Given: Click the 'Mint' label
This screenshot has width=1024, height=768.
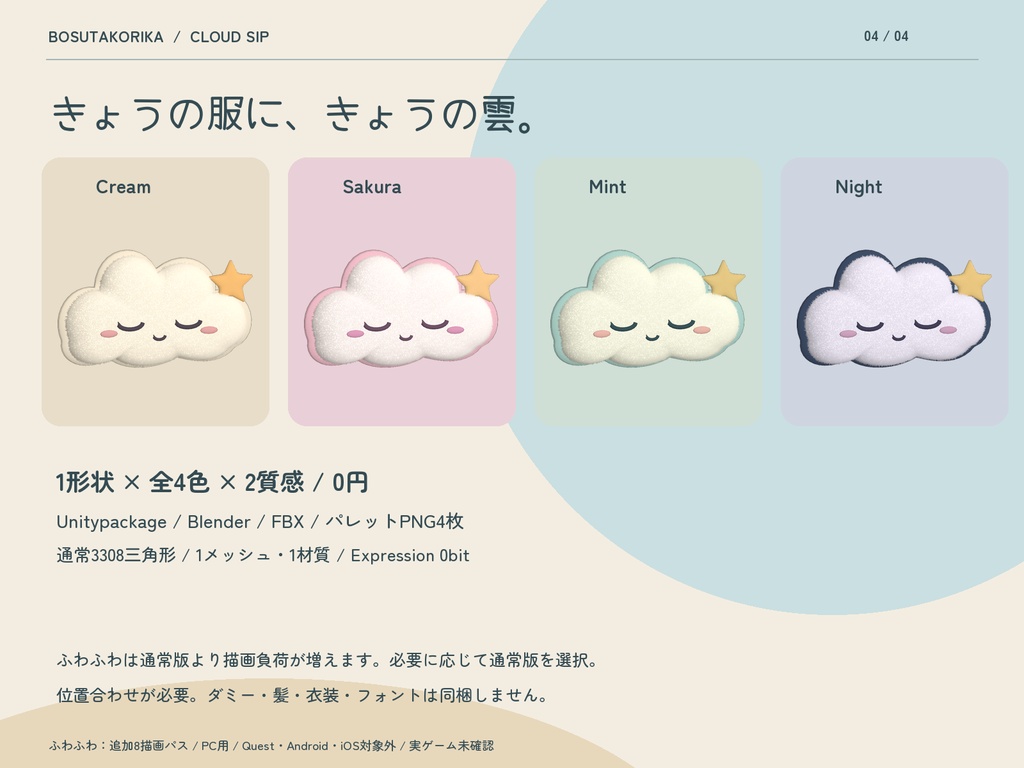Looking at the screenshot, I should pos(607,187).
